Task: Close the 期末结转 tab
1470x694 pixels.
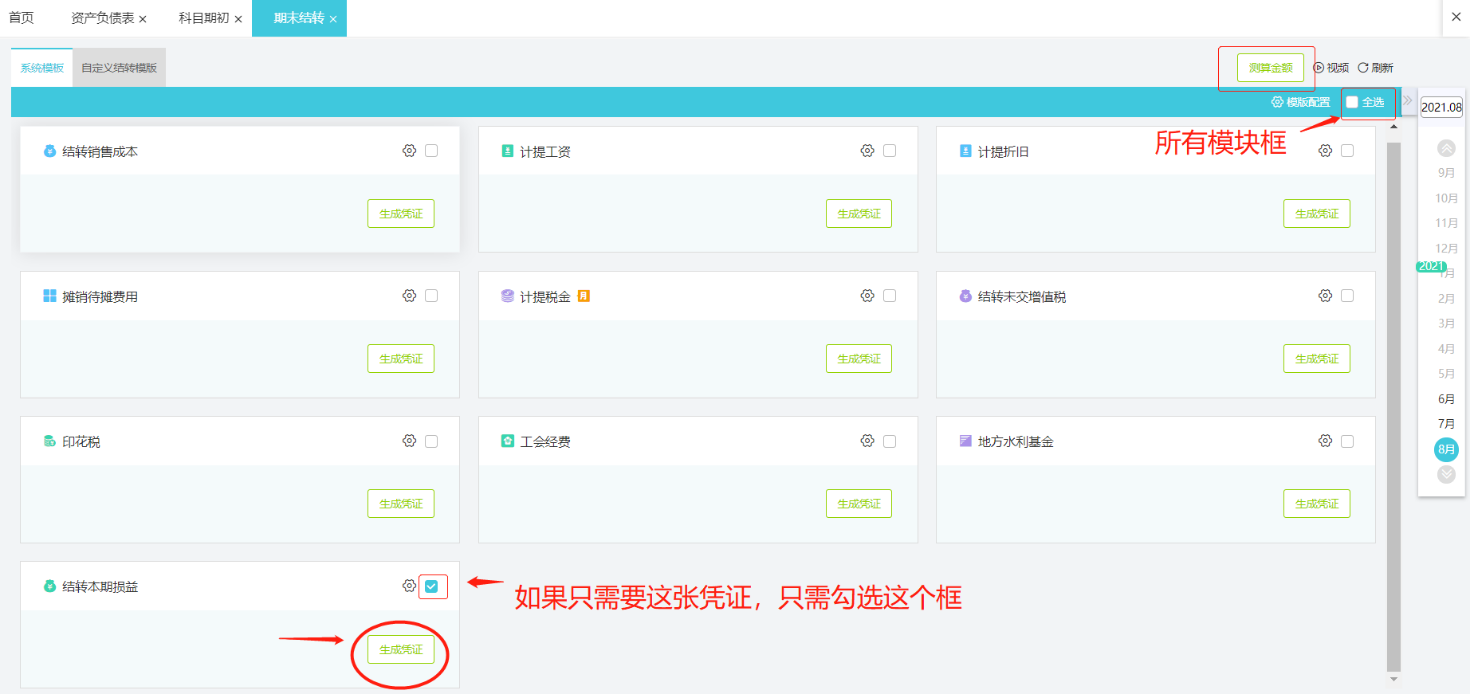Action: 333,19
